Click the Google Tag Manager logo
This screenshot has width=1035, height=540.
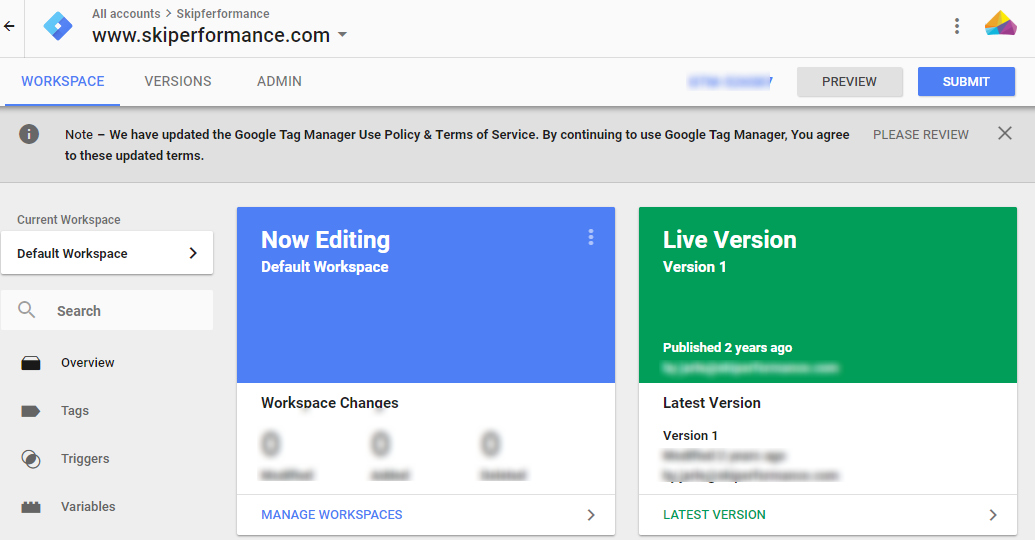coord(58,26)
